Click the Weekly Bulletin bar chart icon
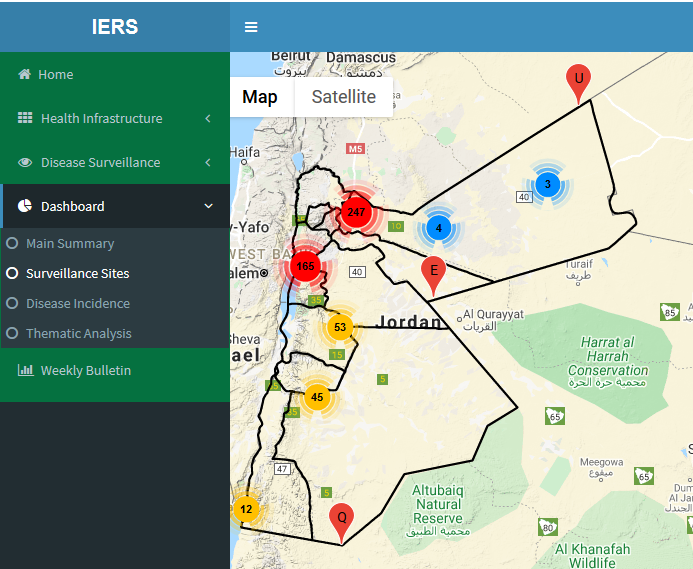693x569 pixels. (x=25, y=370)
